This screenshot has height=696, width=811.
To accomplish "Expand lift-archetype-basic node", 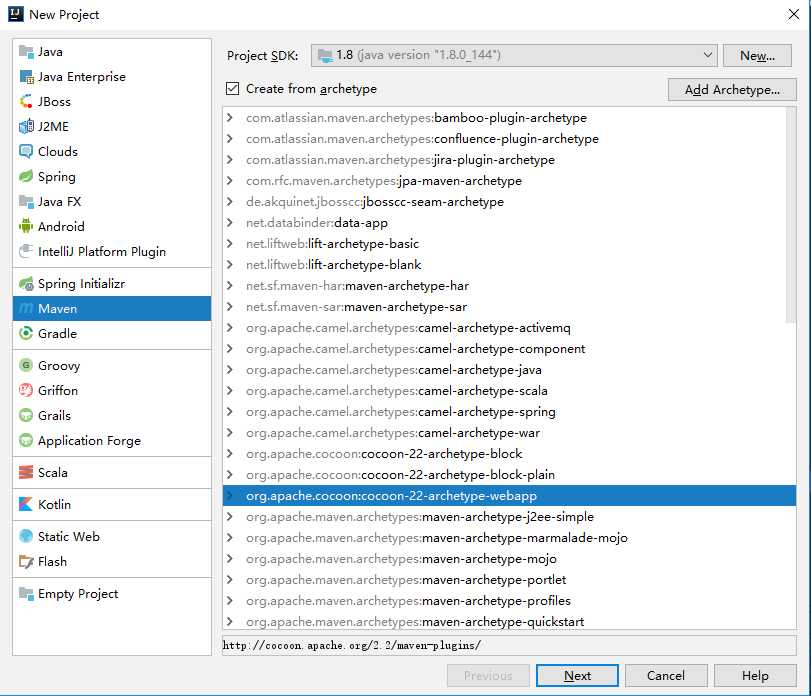I will pyautogui.click(x=230, y=244).
